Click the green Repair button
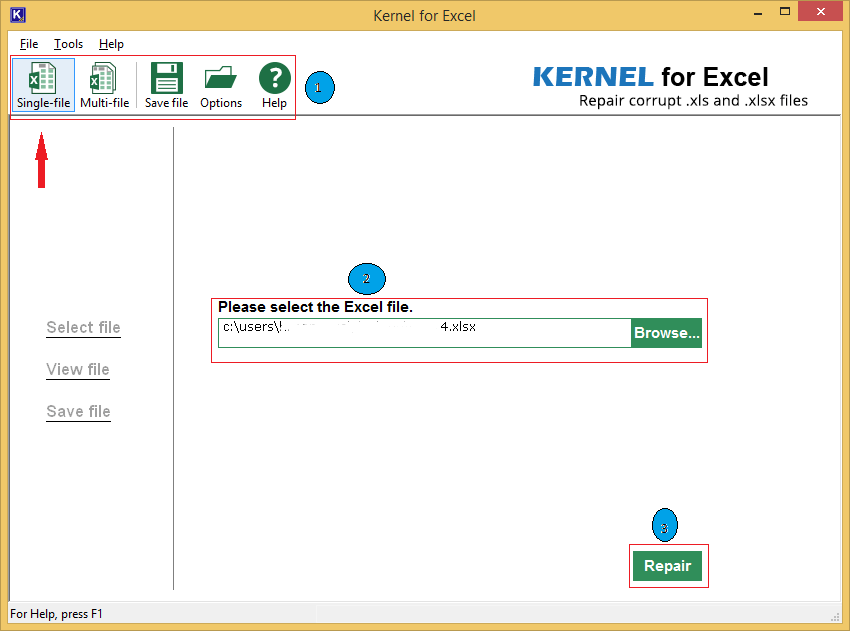Viewport: 850px width, 631px height. (x=667, y=566)
